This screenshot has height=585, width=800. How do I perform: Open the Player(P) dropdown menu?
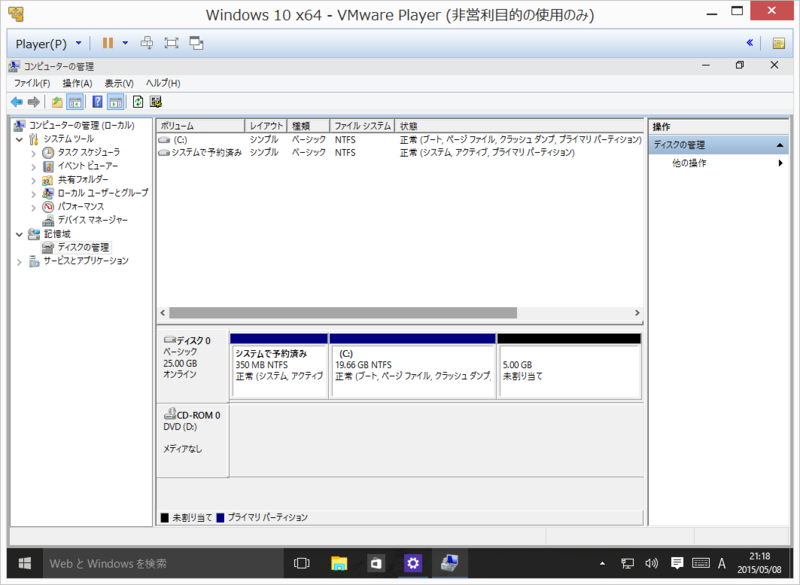[48, 44]
